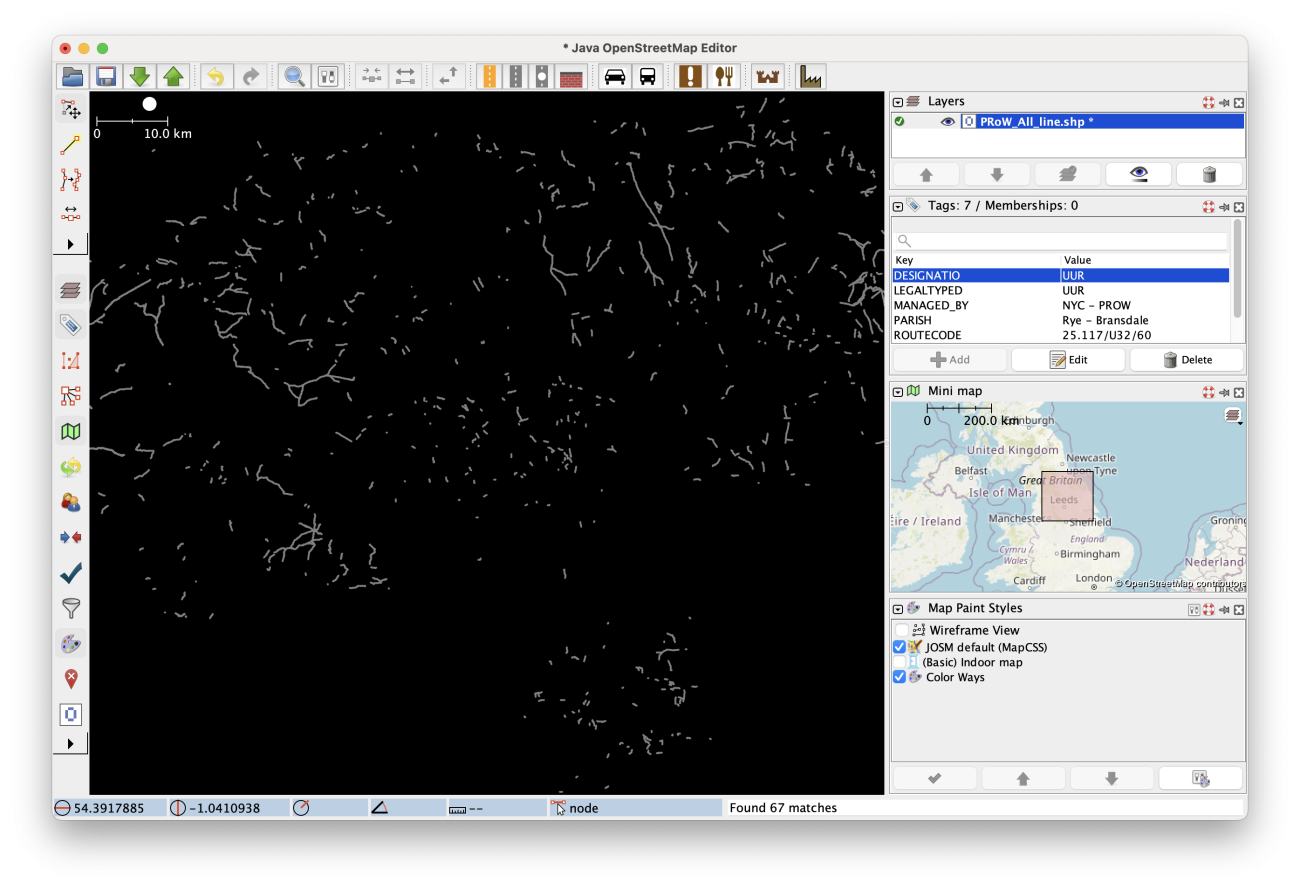This screenshot has width=1300, height=889.
Task: Uncheck JOSM default (MapCSS) style
Action: [900, 647]
